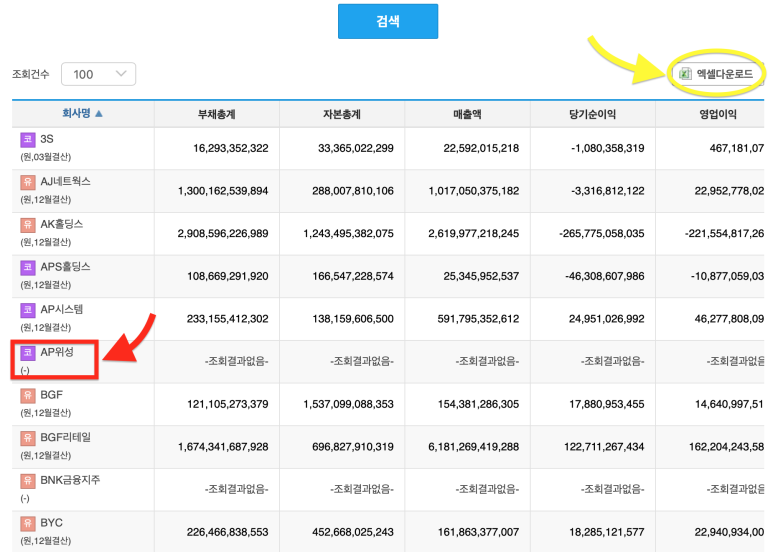The image size is (773, 552).
Task: Open company AK홀딩스
Action: tap(62, 224)
